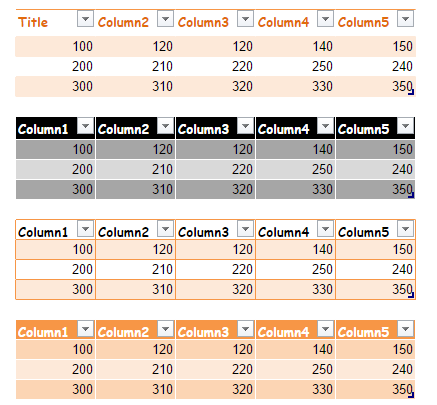The width and height of the screenshot is (437, 405).
Task: Open Column2 filter in the orange-bordered table
Action: 165,229
